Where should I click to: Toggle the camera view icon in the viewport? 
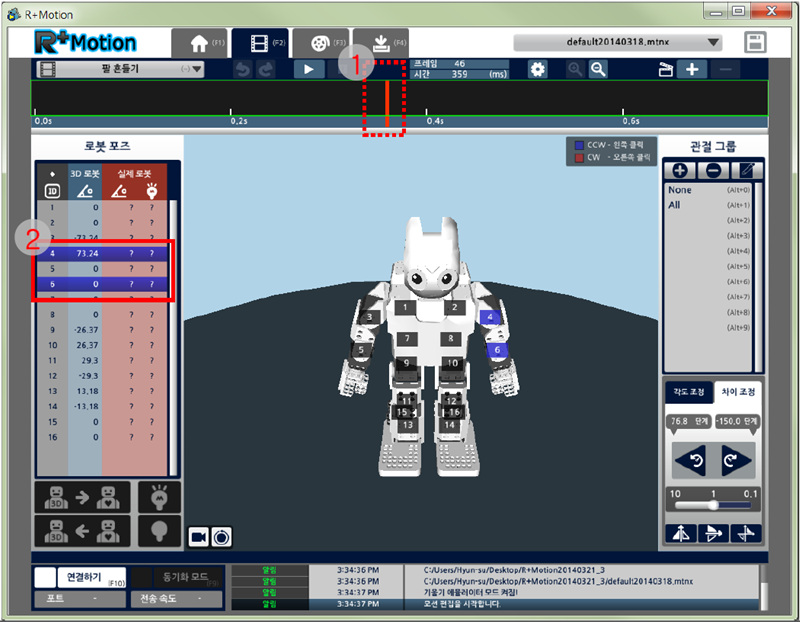(x=199, y=535)
